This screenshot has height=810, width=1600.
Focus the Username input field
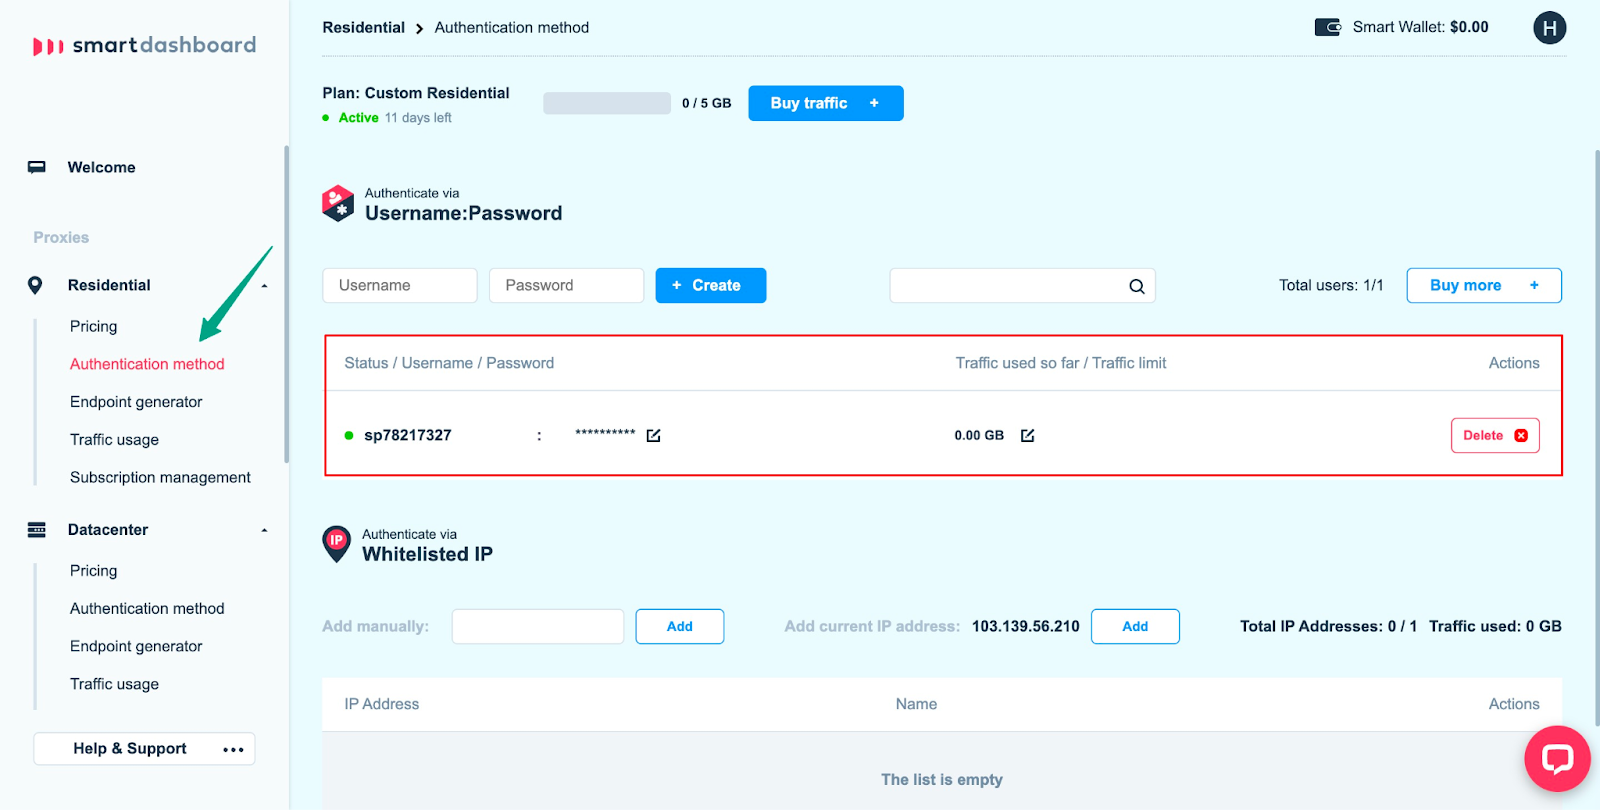pos(399,285)
